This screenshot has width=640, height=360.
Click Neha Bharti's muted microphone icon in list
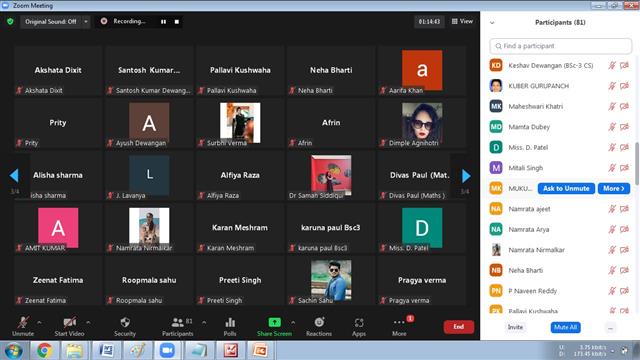click(x=612, y=270)
